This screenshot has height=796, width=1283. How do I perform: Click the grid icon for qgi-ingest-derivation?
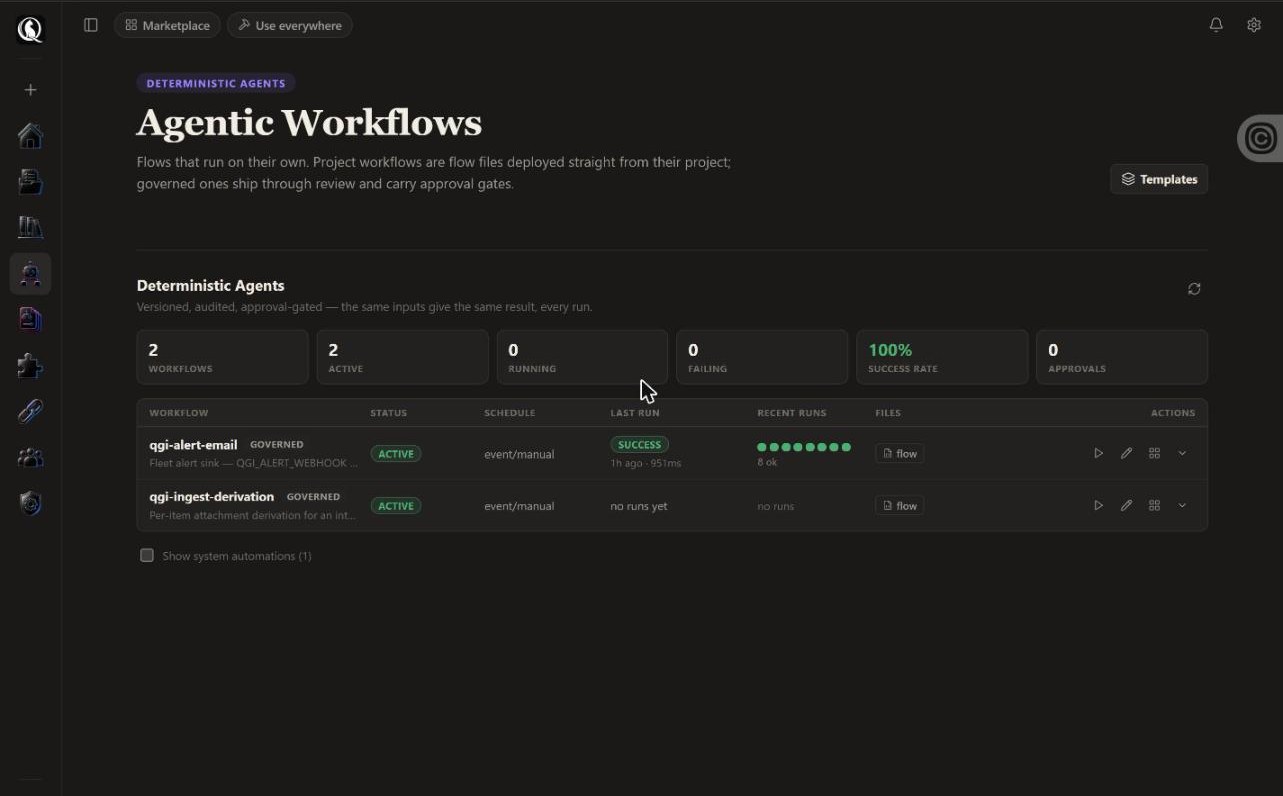pos(1154,505)
